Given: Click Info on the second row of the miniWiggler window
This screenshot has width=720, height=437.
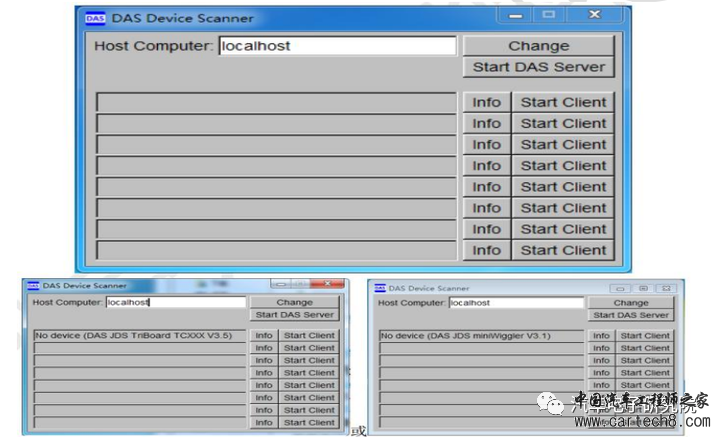Looking at the screenshot, I should click(601, 348).
